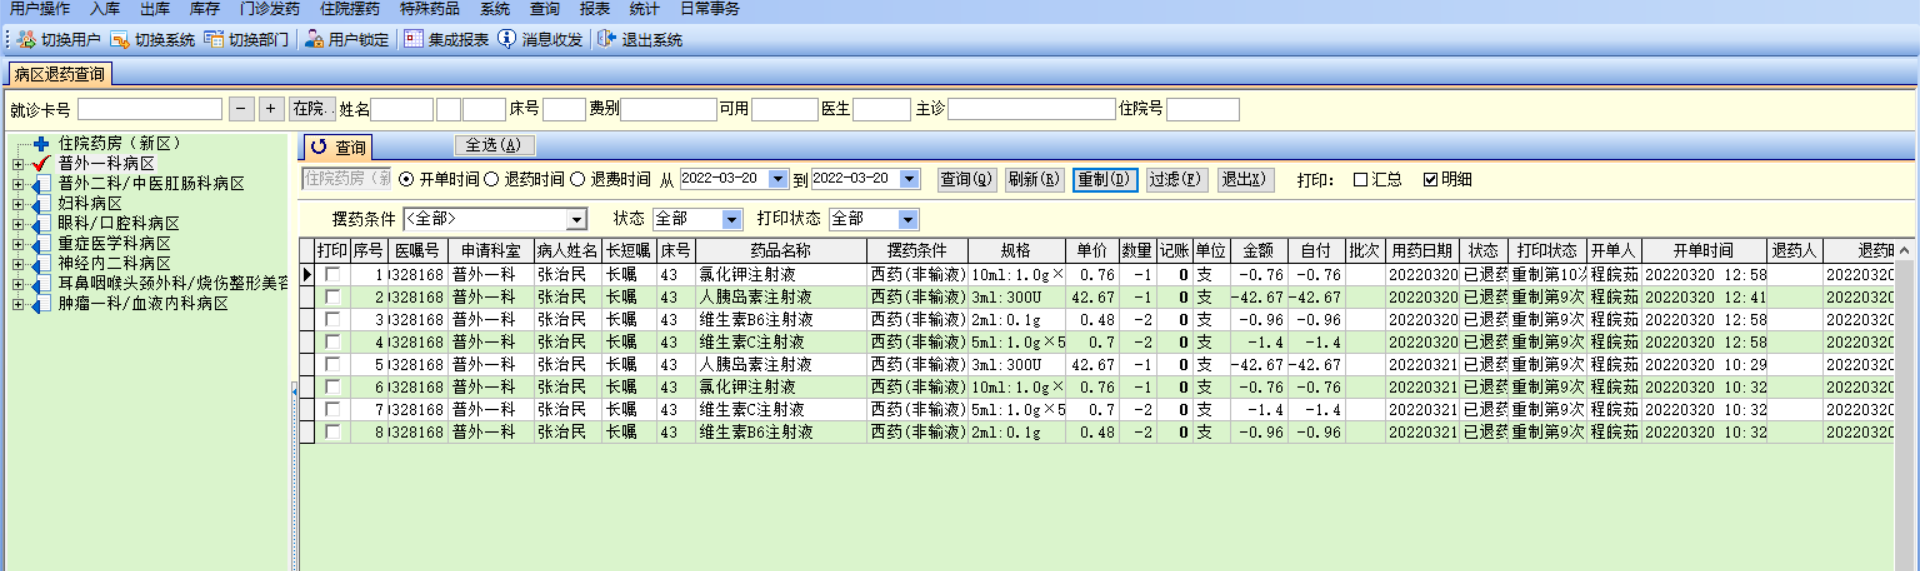The image size is (1920, 571).
Task: Select the 开单时间 radio button
Action: point(406,180)
